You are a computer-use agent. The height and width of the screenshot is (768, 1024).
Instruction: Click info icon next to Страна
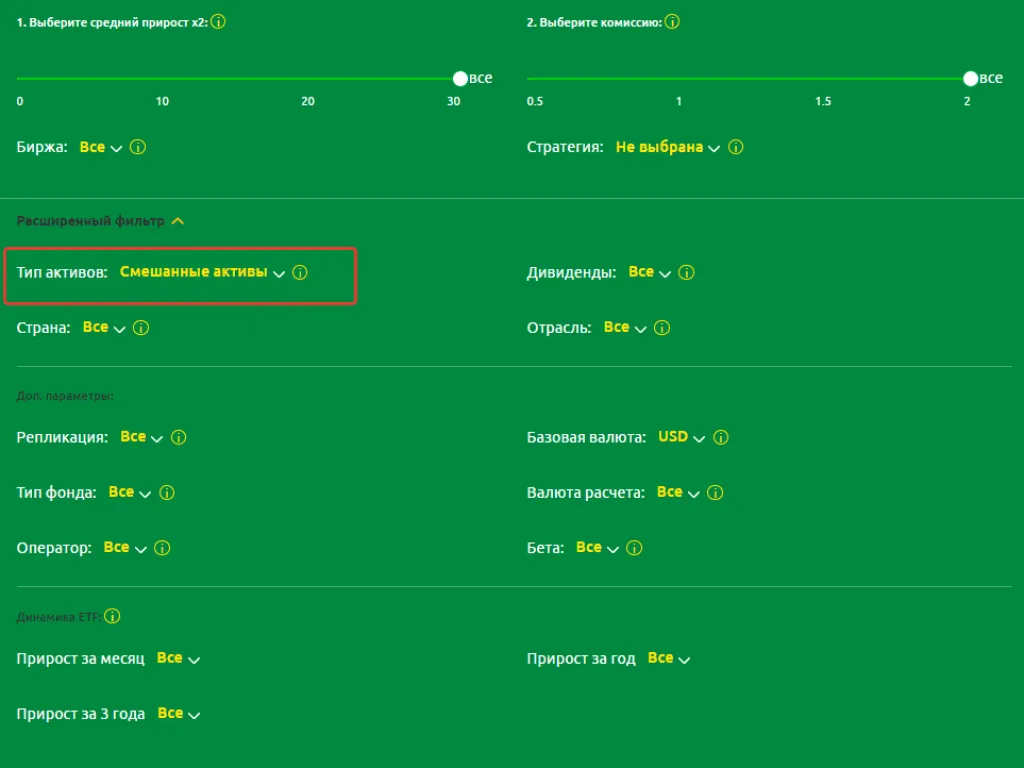141,328
